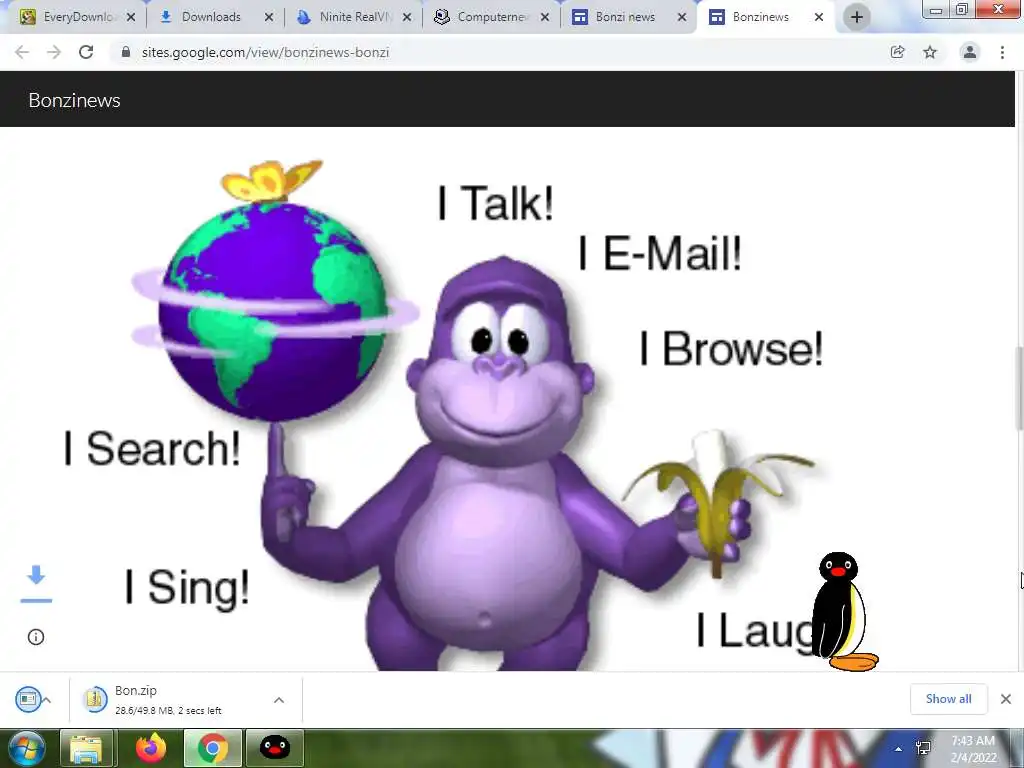The height and width of the screenshot is (768, 1024).
Task: Click the Bon.zip file icon
Action: pos(95,699)
